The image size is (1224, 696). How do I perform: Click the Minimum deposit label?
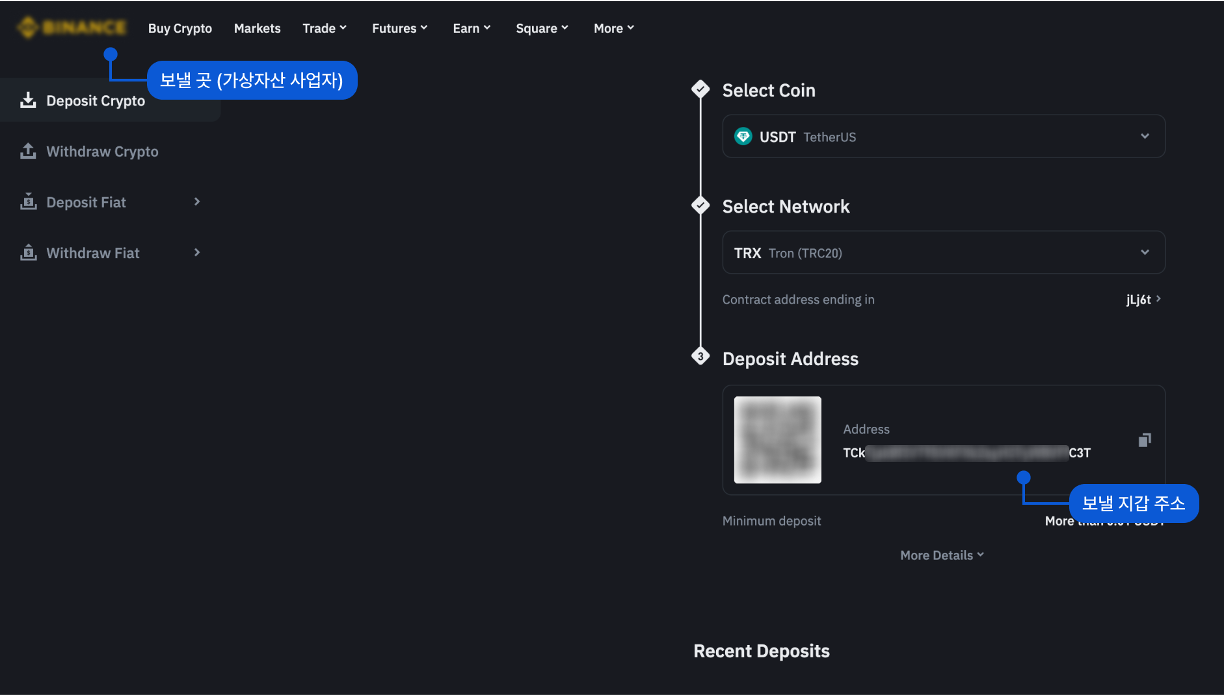[772, 521]
